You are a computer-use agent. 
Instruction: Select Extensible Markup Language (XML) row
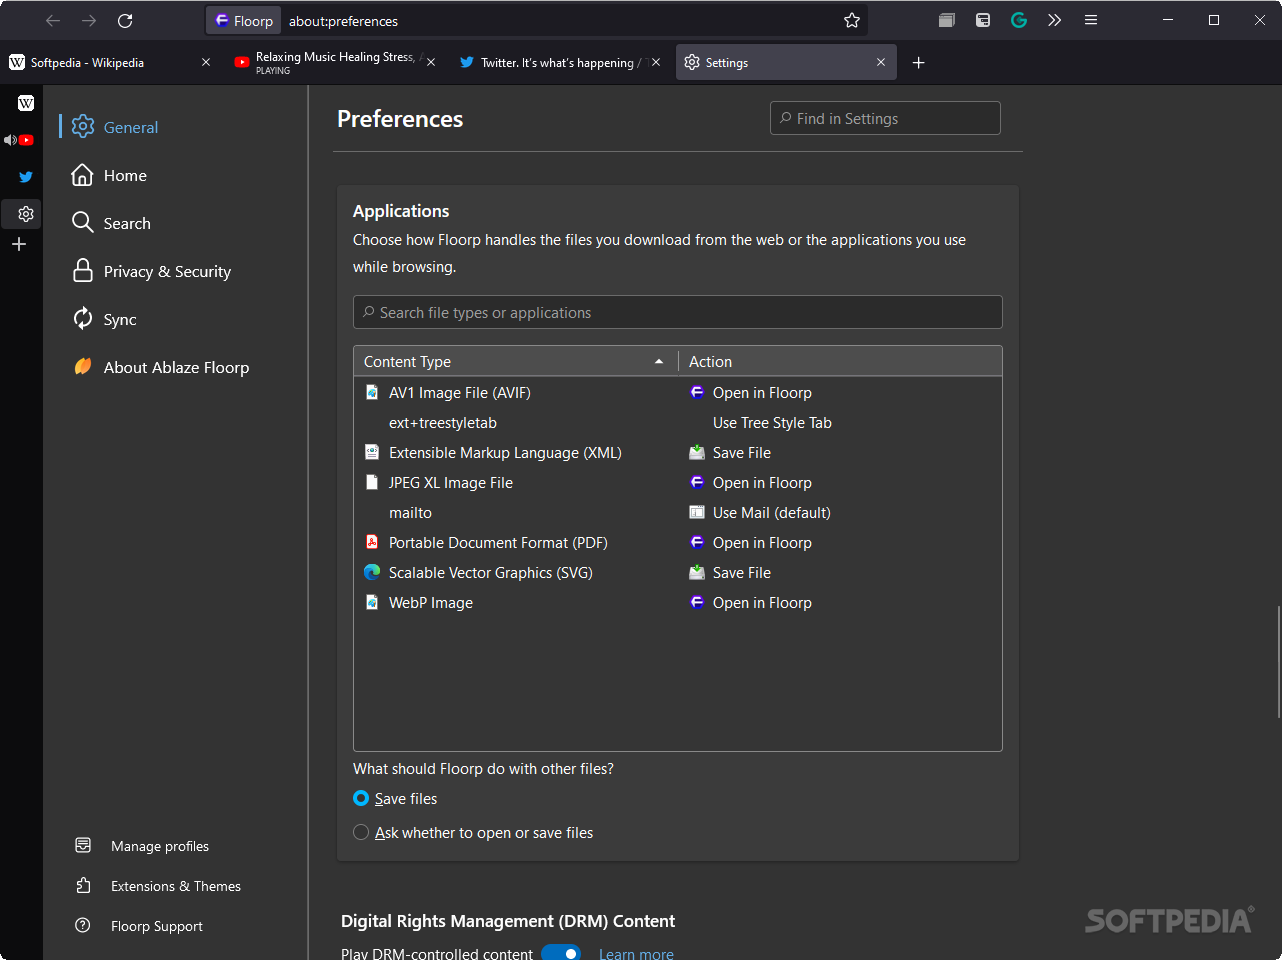click(678, 453)
